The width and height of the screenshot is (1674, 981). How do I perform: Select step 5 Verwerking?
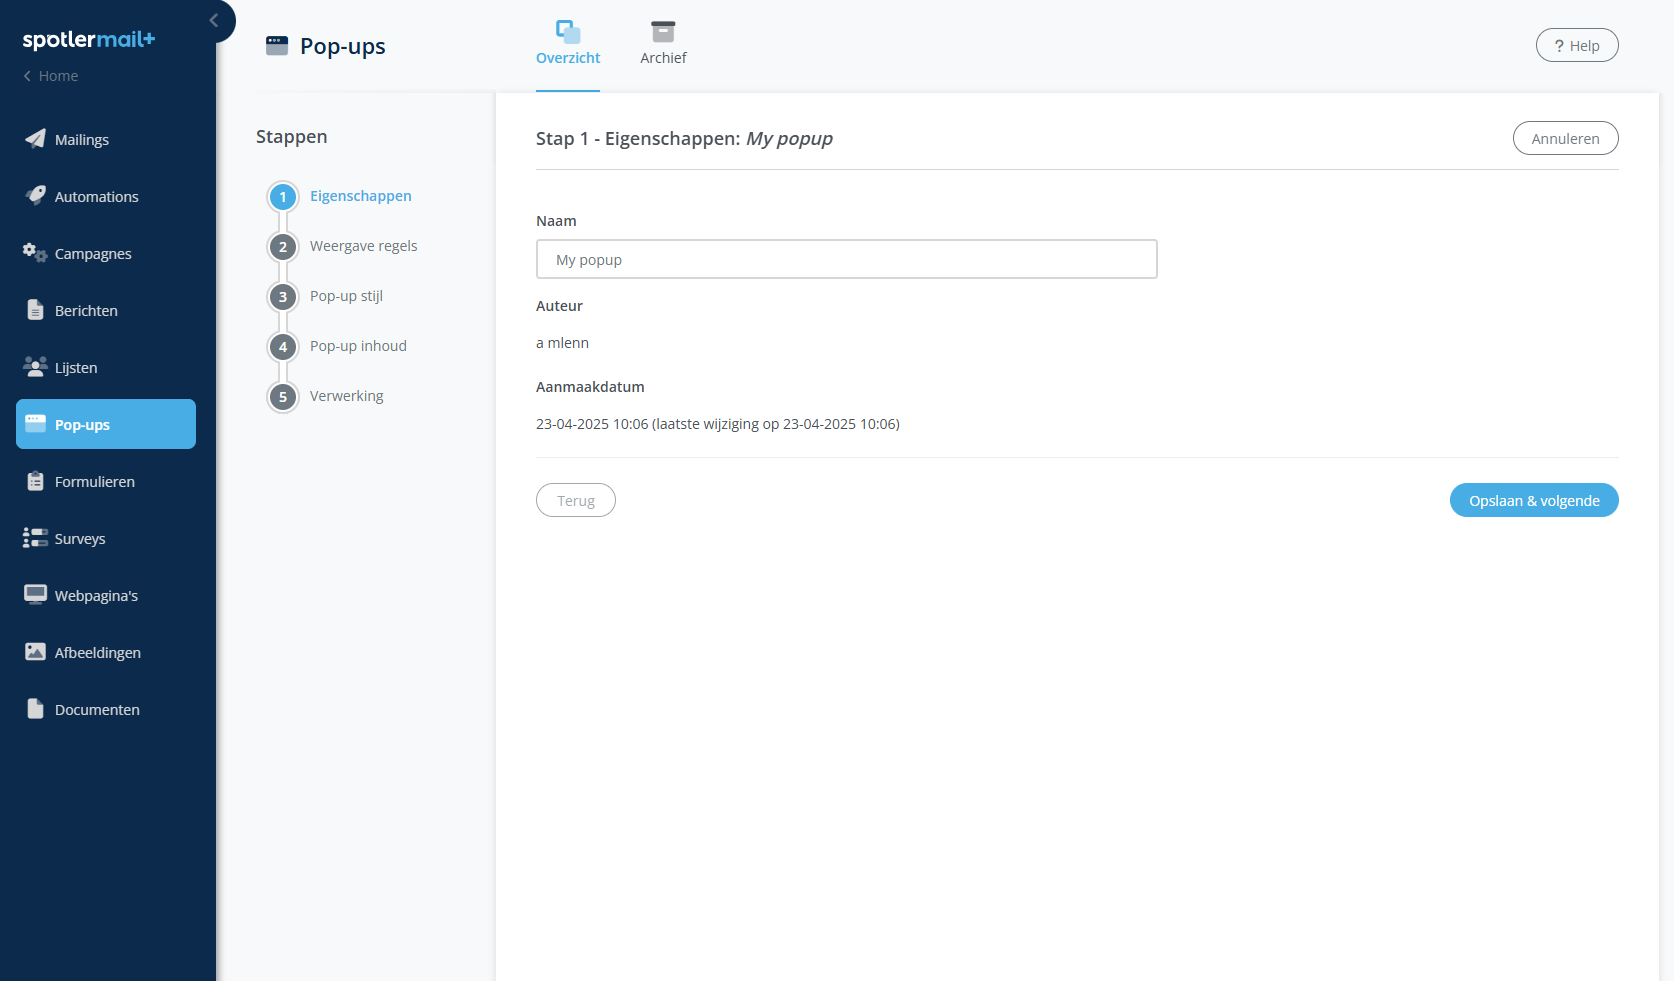(x=346, y=396)
